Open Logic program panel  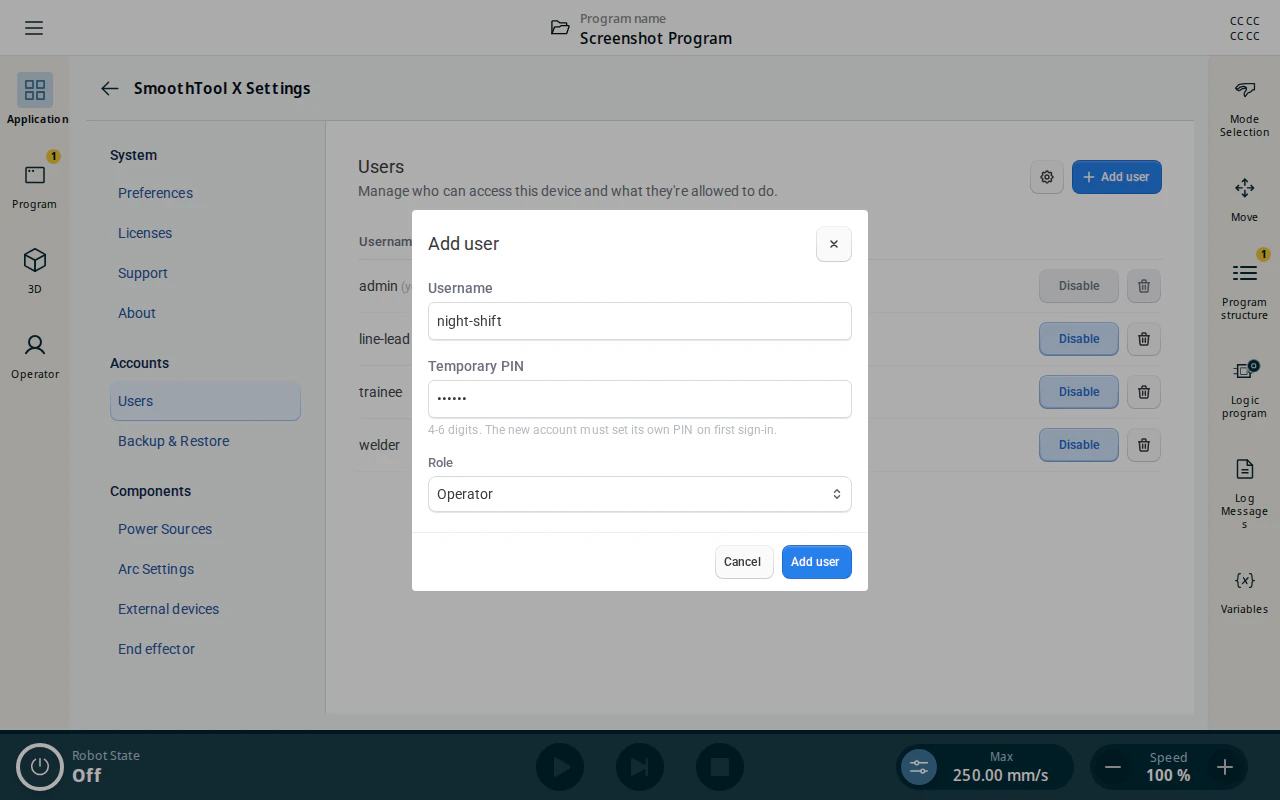pos(1245,389)
